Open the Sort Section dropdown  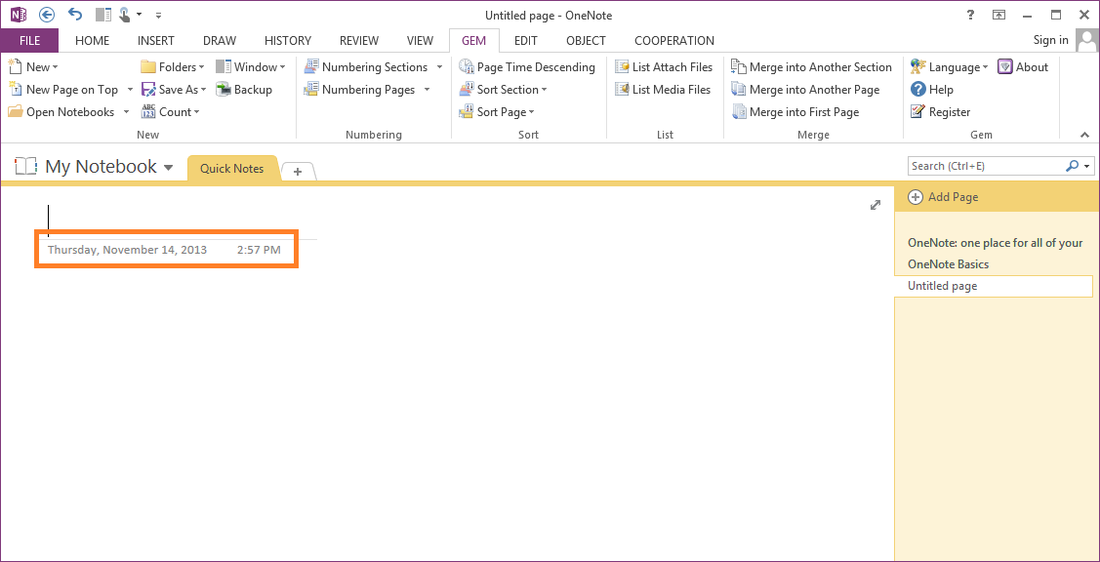pyautogui.click(x=502, y=90)
